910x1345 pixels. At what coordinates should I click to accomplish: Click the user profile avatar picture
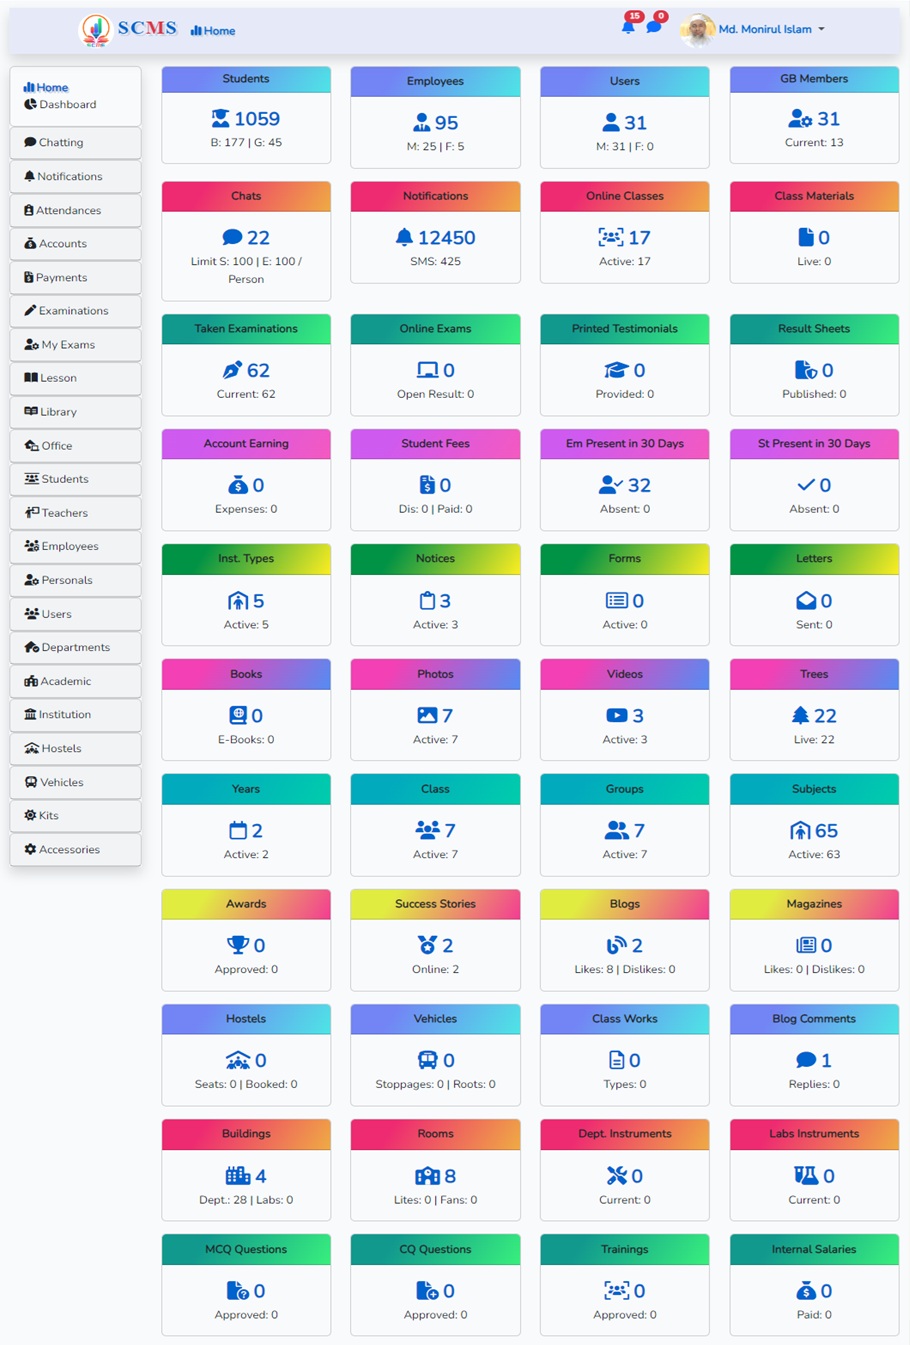pos(698,30)
